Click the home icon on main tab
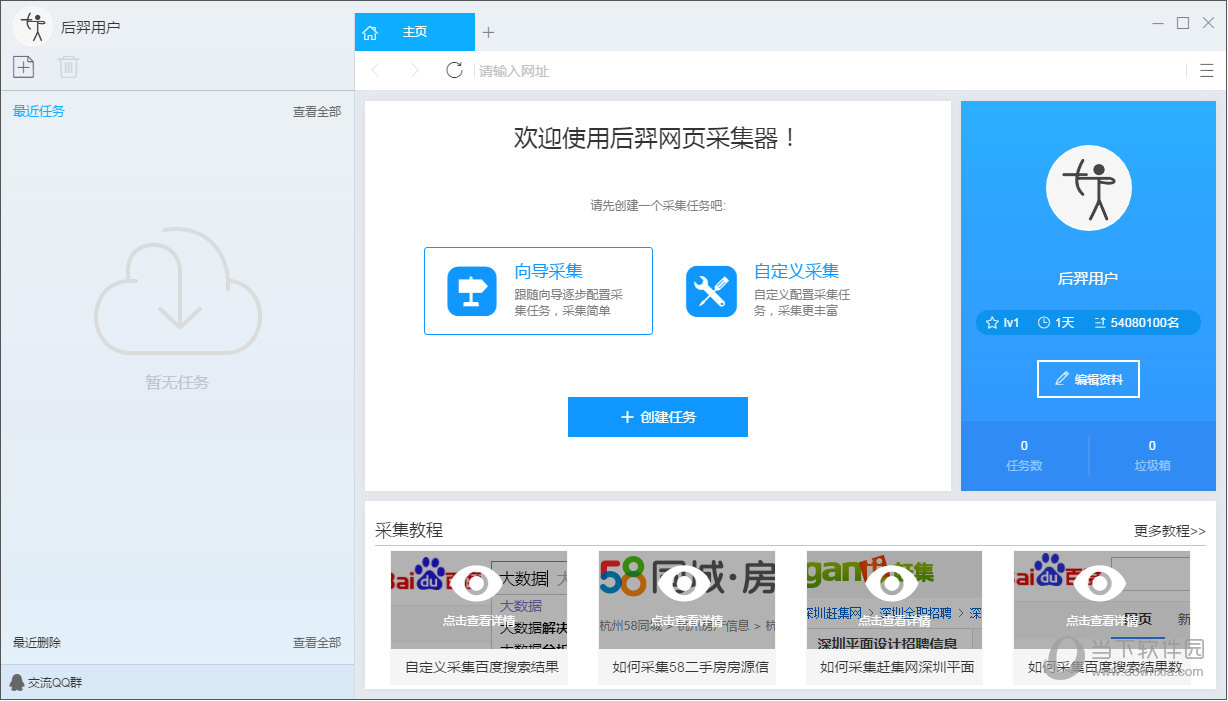 [x=370, y=33]
